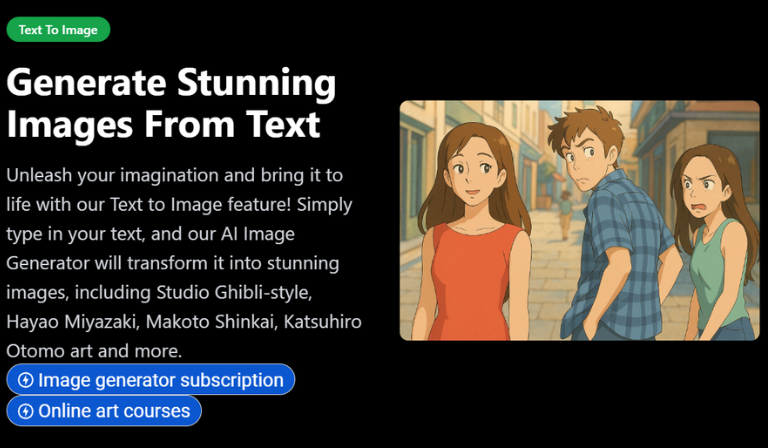Open the Image generator subscription link
Image resolution: width=768 pixels, height=448 pixels.
(160, 380)
